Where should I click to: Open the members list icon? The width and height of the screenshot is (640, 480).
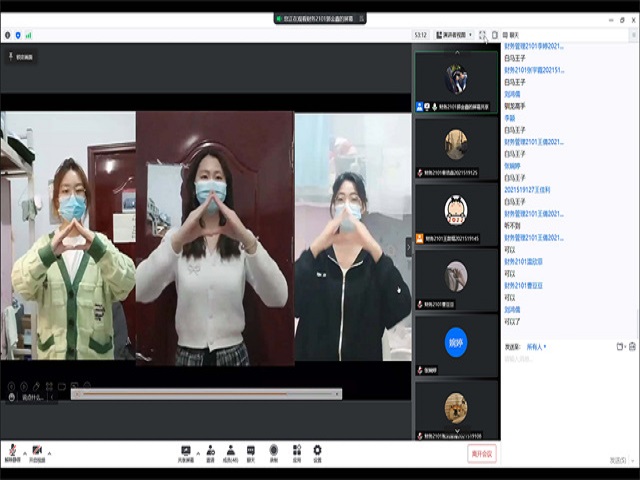[231, 453]
